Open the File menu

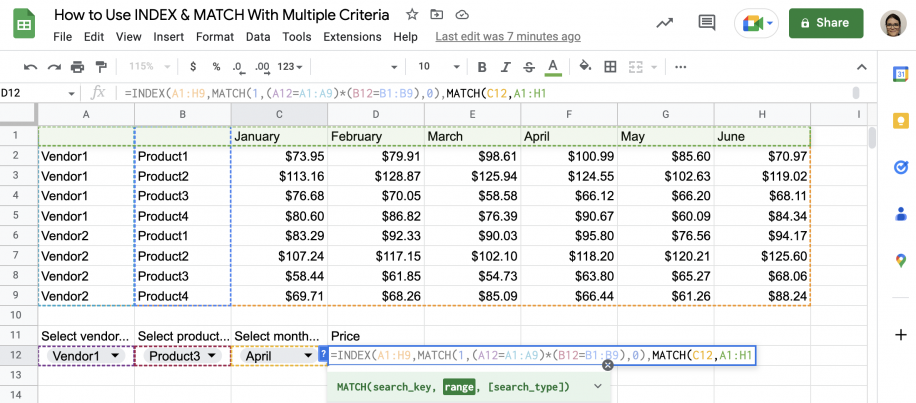tap(63, 37)
